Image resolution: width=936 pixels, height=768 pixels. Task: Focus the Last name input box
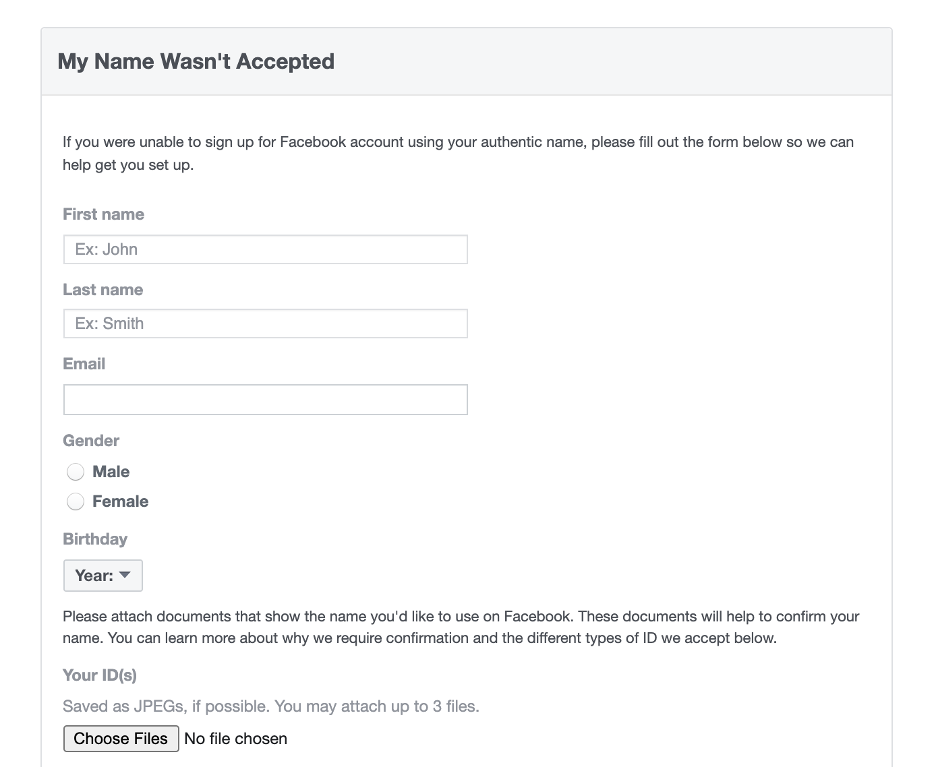point(265,323)
